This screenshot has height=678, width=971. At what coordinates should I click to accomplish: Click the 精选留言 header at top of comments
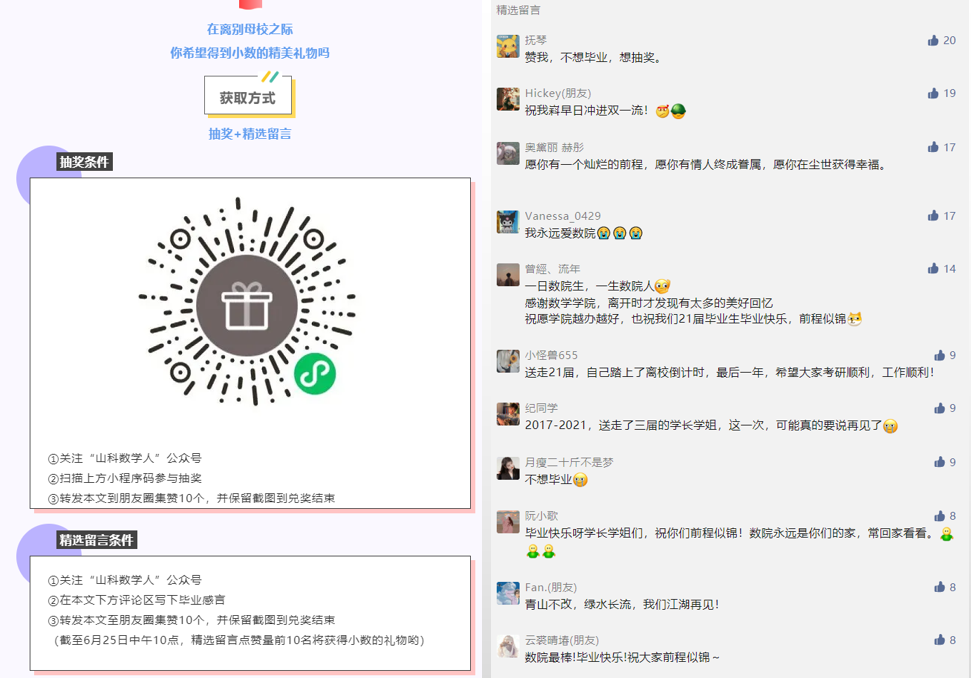pyautogui.click(x=518, y=10)
